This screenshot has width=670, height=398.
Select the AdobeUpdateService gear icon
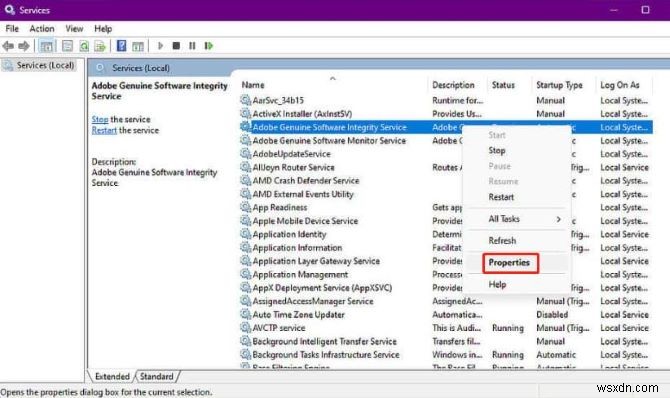coord(245,153)
